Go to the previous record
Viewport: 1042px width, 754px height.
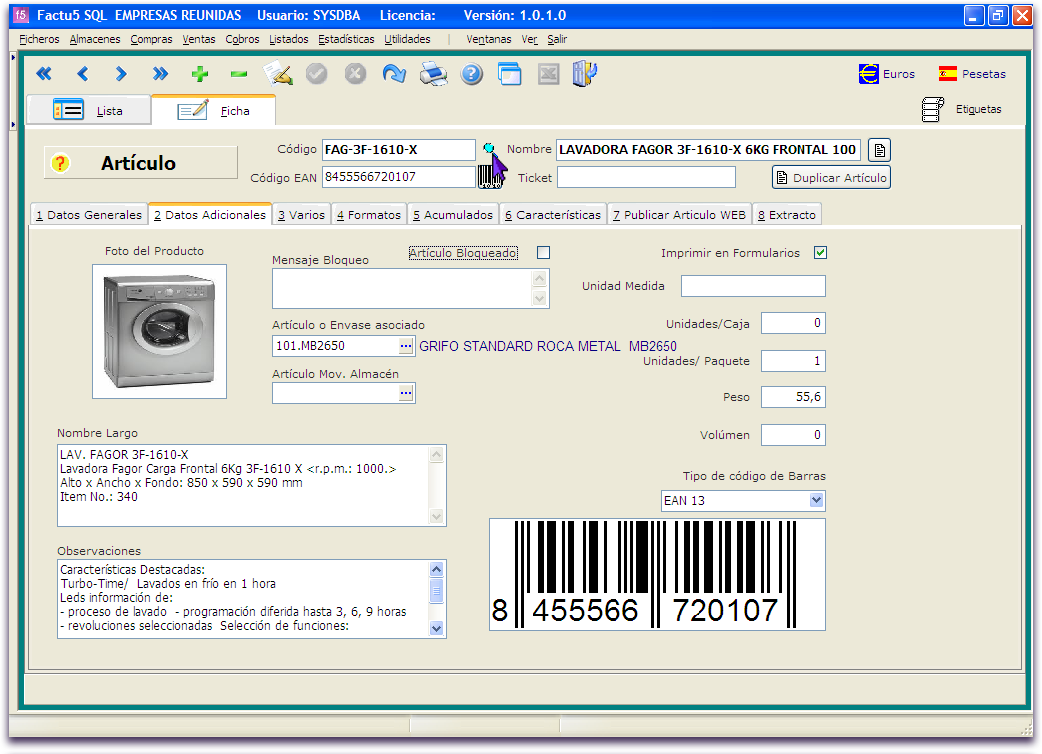click(x=82, y=74)
